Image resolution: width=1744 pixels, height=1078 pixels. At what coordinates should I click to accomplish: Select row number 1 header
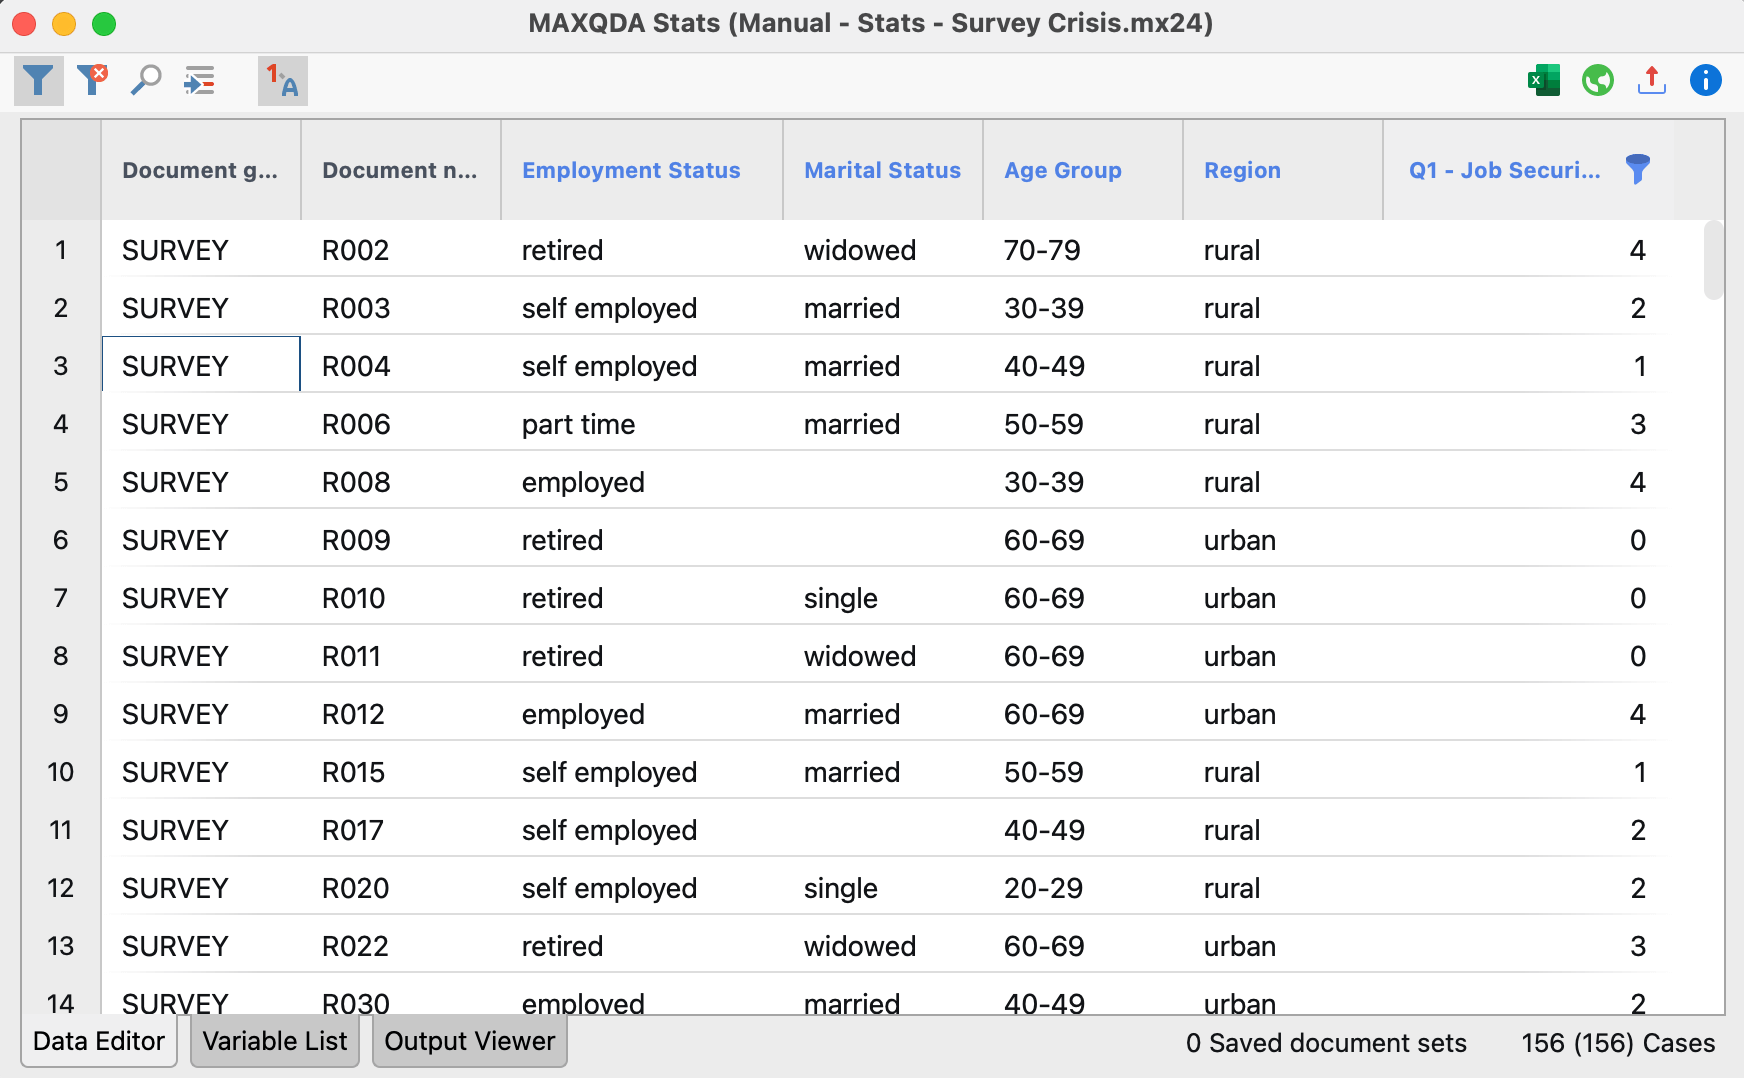point(61,250)
